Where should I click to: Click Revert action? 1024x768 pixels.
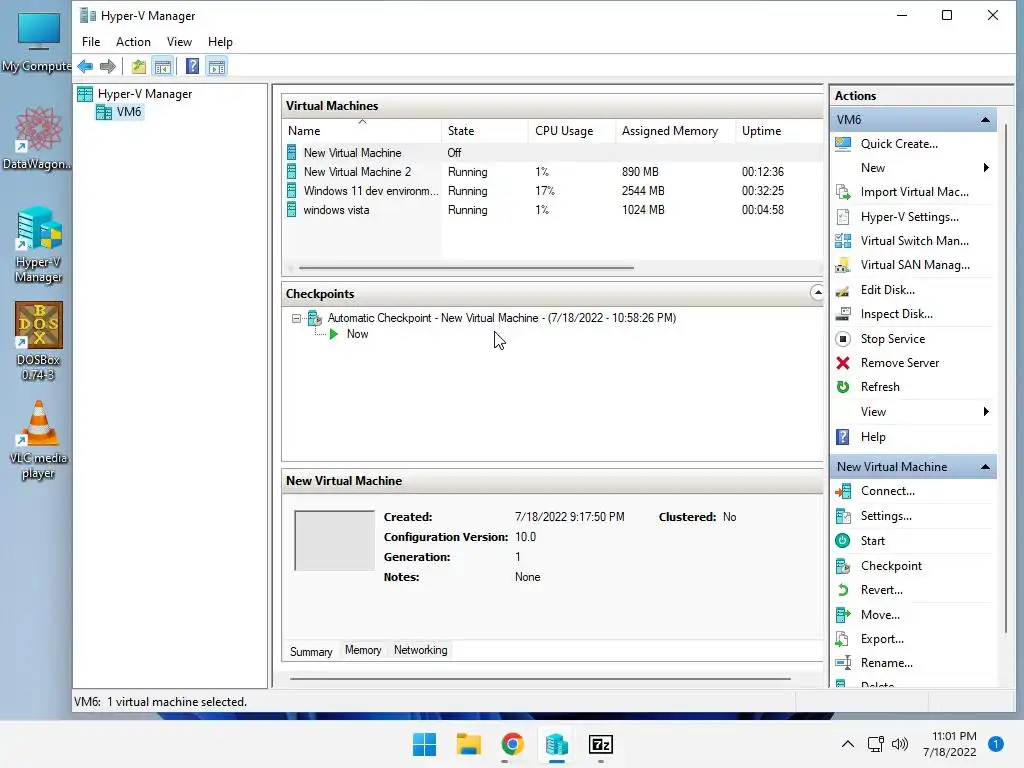[x=881, y=590]
